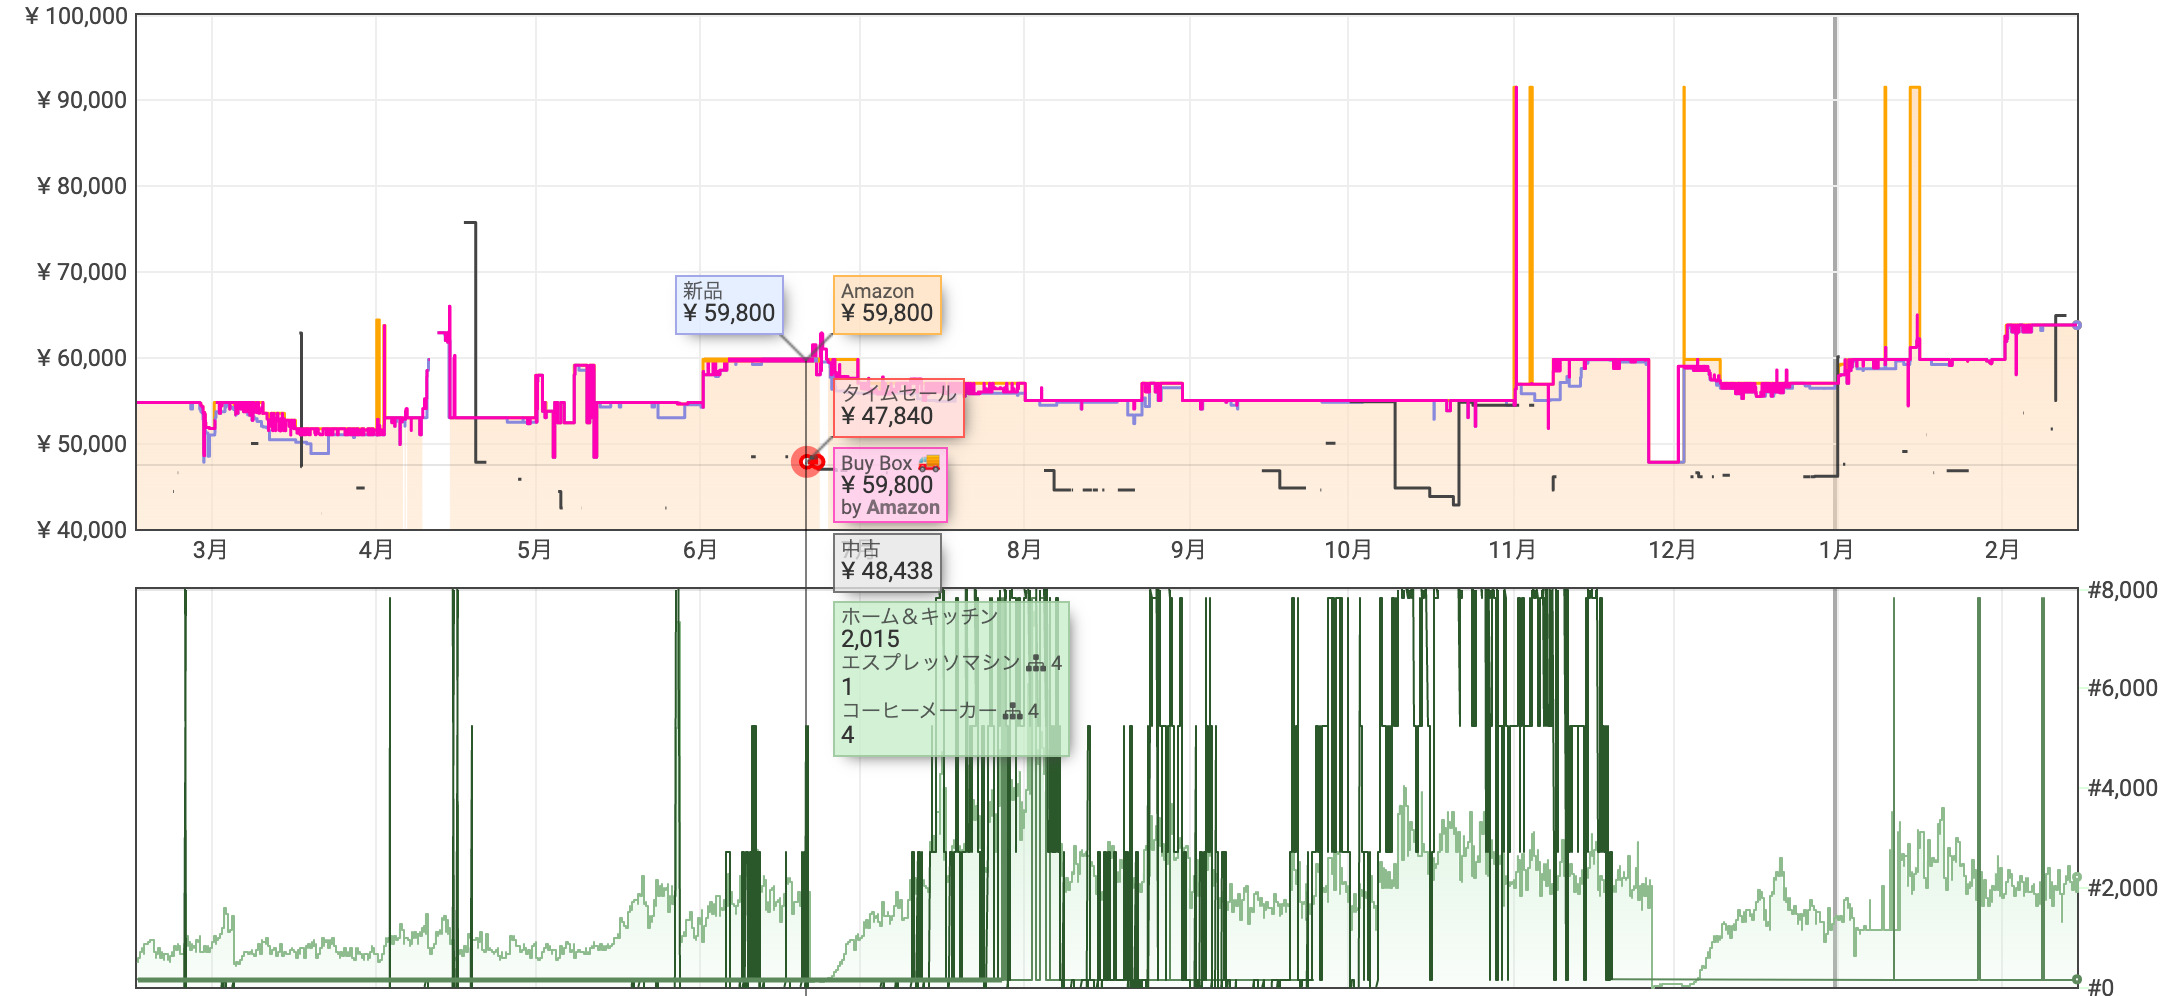Screen dimensions: 2184x996
Task: Click the sales rank endpoint dot near #2,000
Action: point(2077,878)
